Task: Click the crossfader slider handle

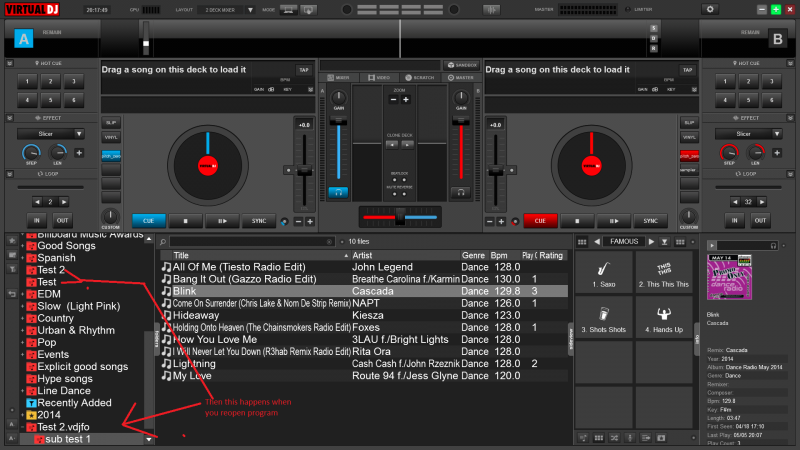Action: (x=400, y=217)
